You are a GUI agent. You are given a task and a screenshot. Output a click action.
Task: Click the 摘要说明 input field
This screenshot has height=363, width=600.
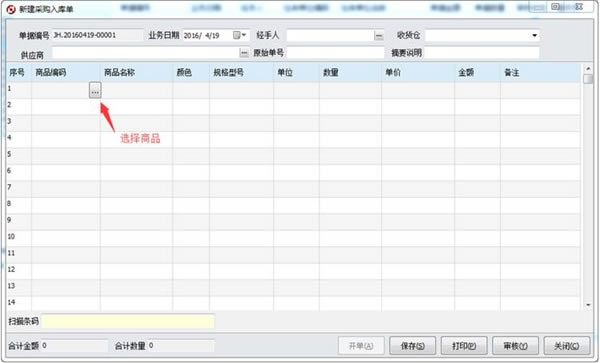(x=482, y=53)
